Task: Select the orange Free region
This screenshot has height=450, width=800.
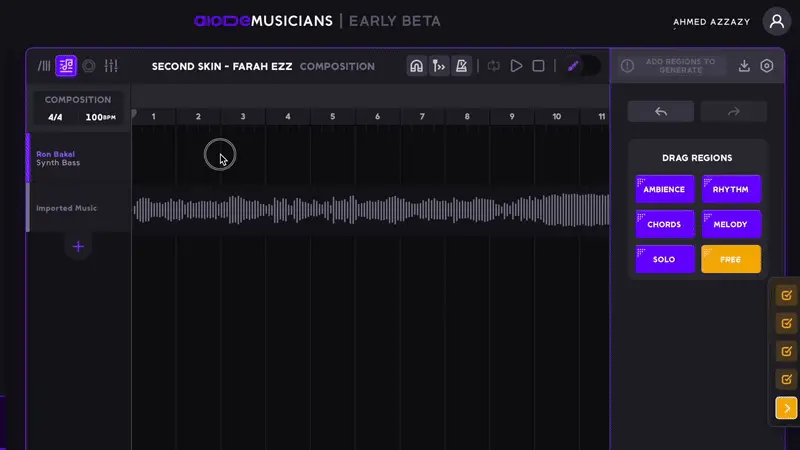Action: 731,259
